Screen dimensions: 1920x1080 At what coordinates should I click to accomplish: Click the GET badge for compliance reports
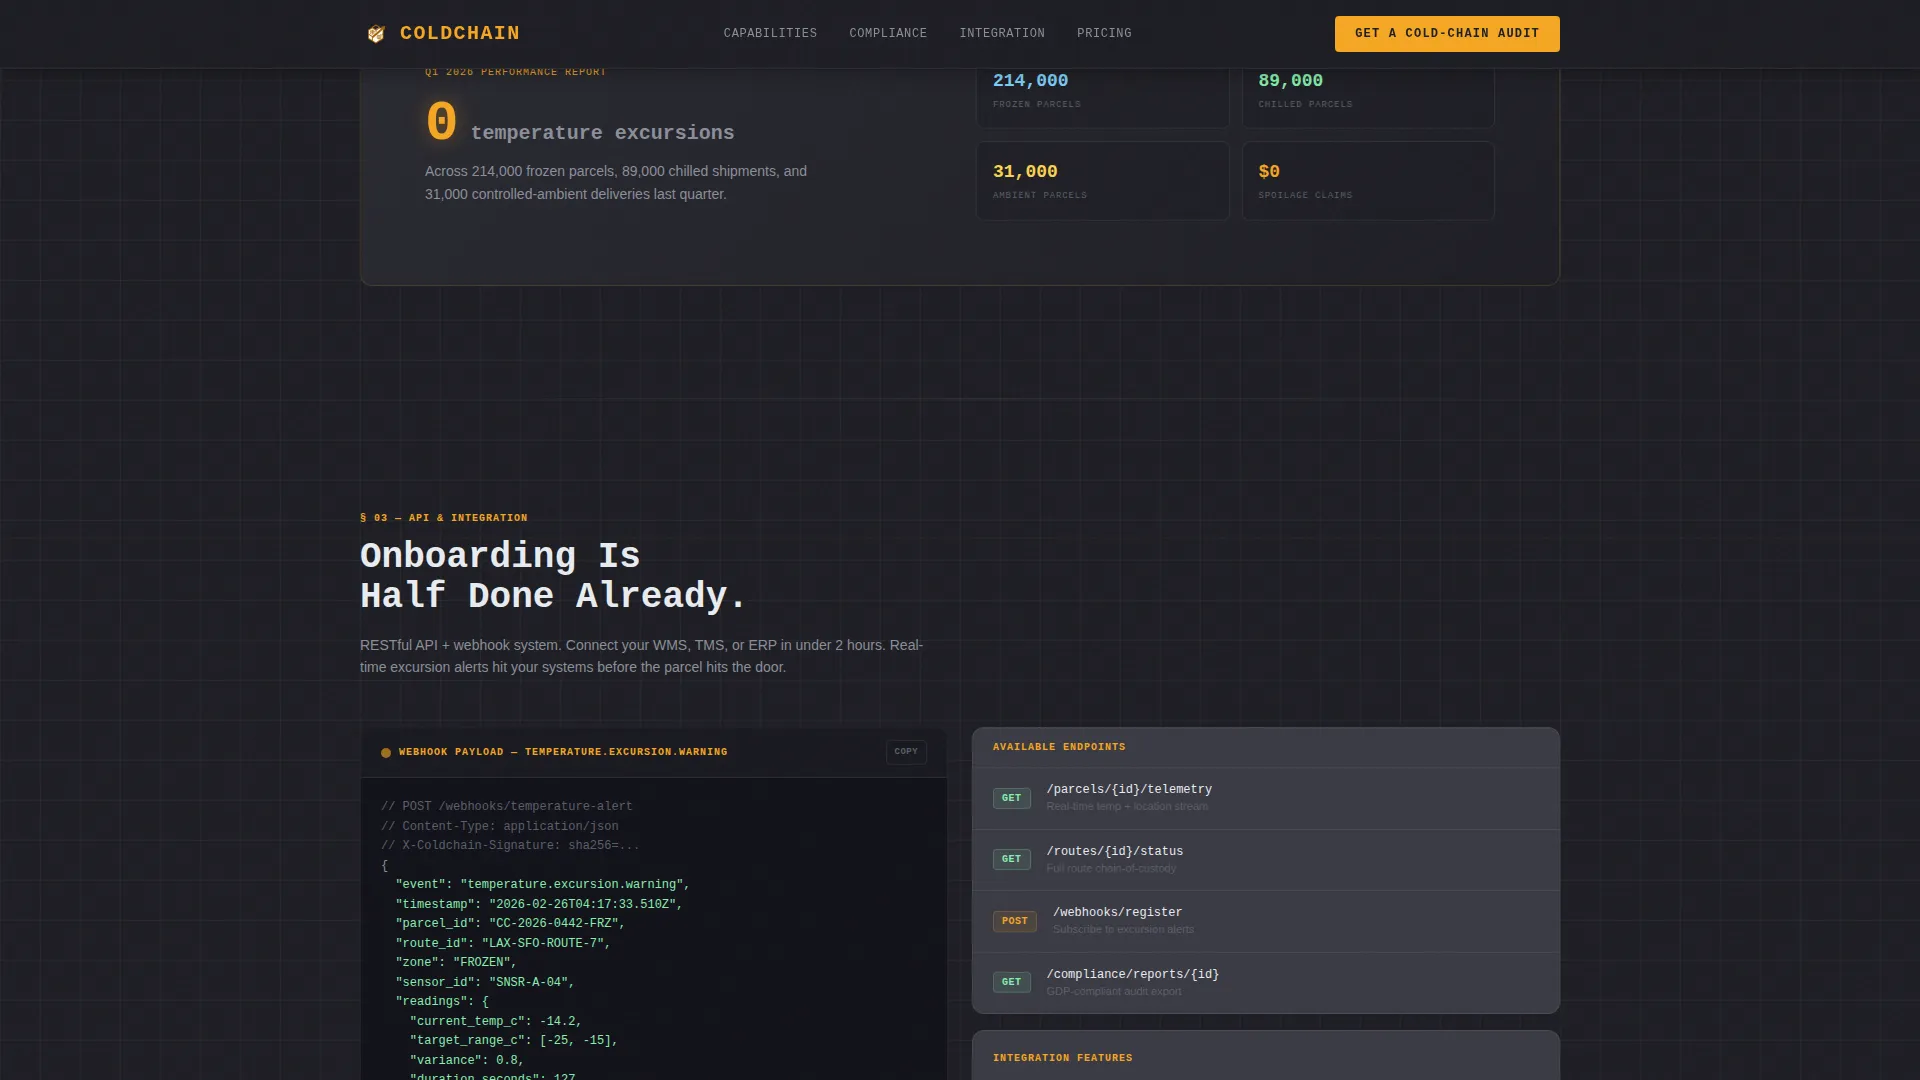click(x=1012, y=982)
